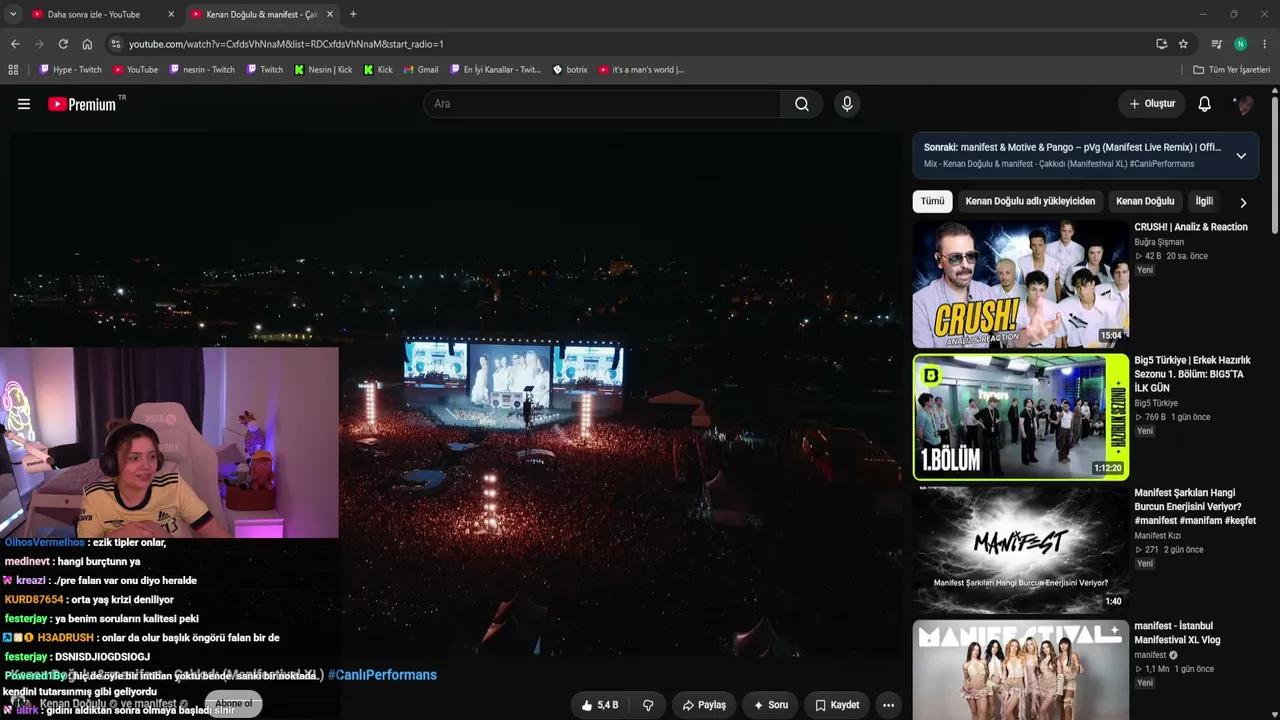1280x720 pixels.
Task: Open the Tüm Yer İşaretleri bookmarks folder
Action: click(x=1231, y=70)
